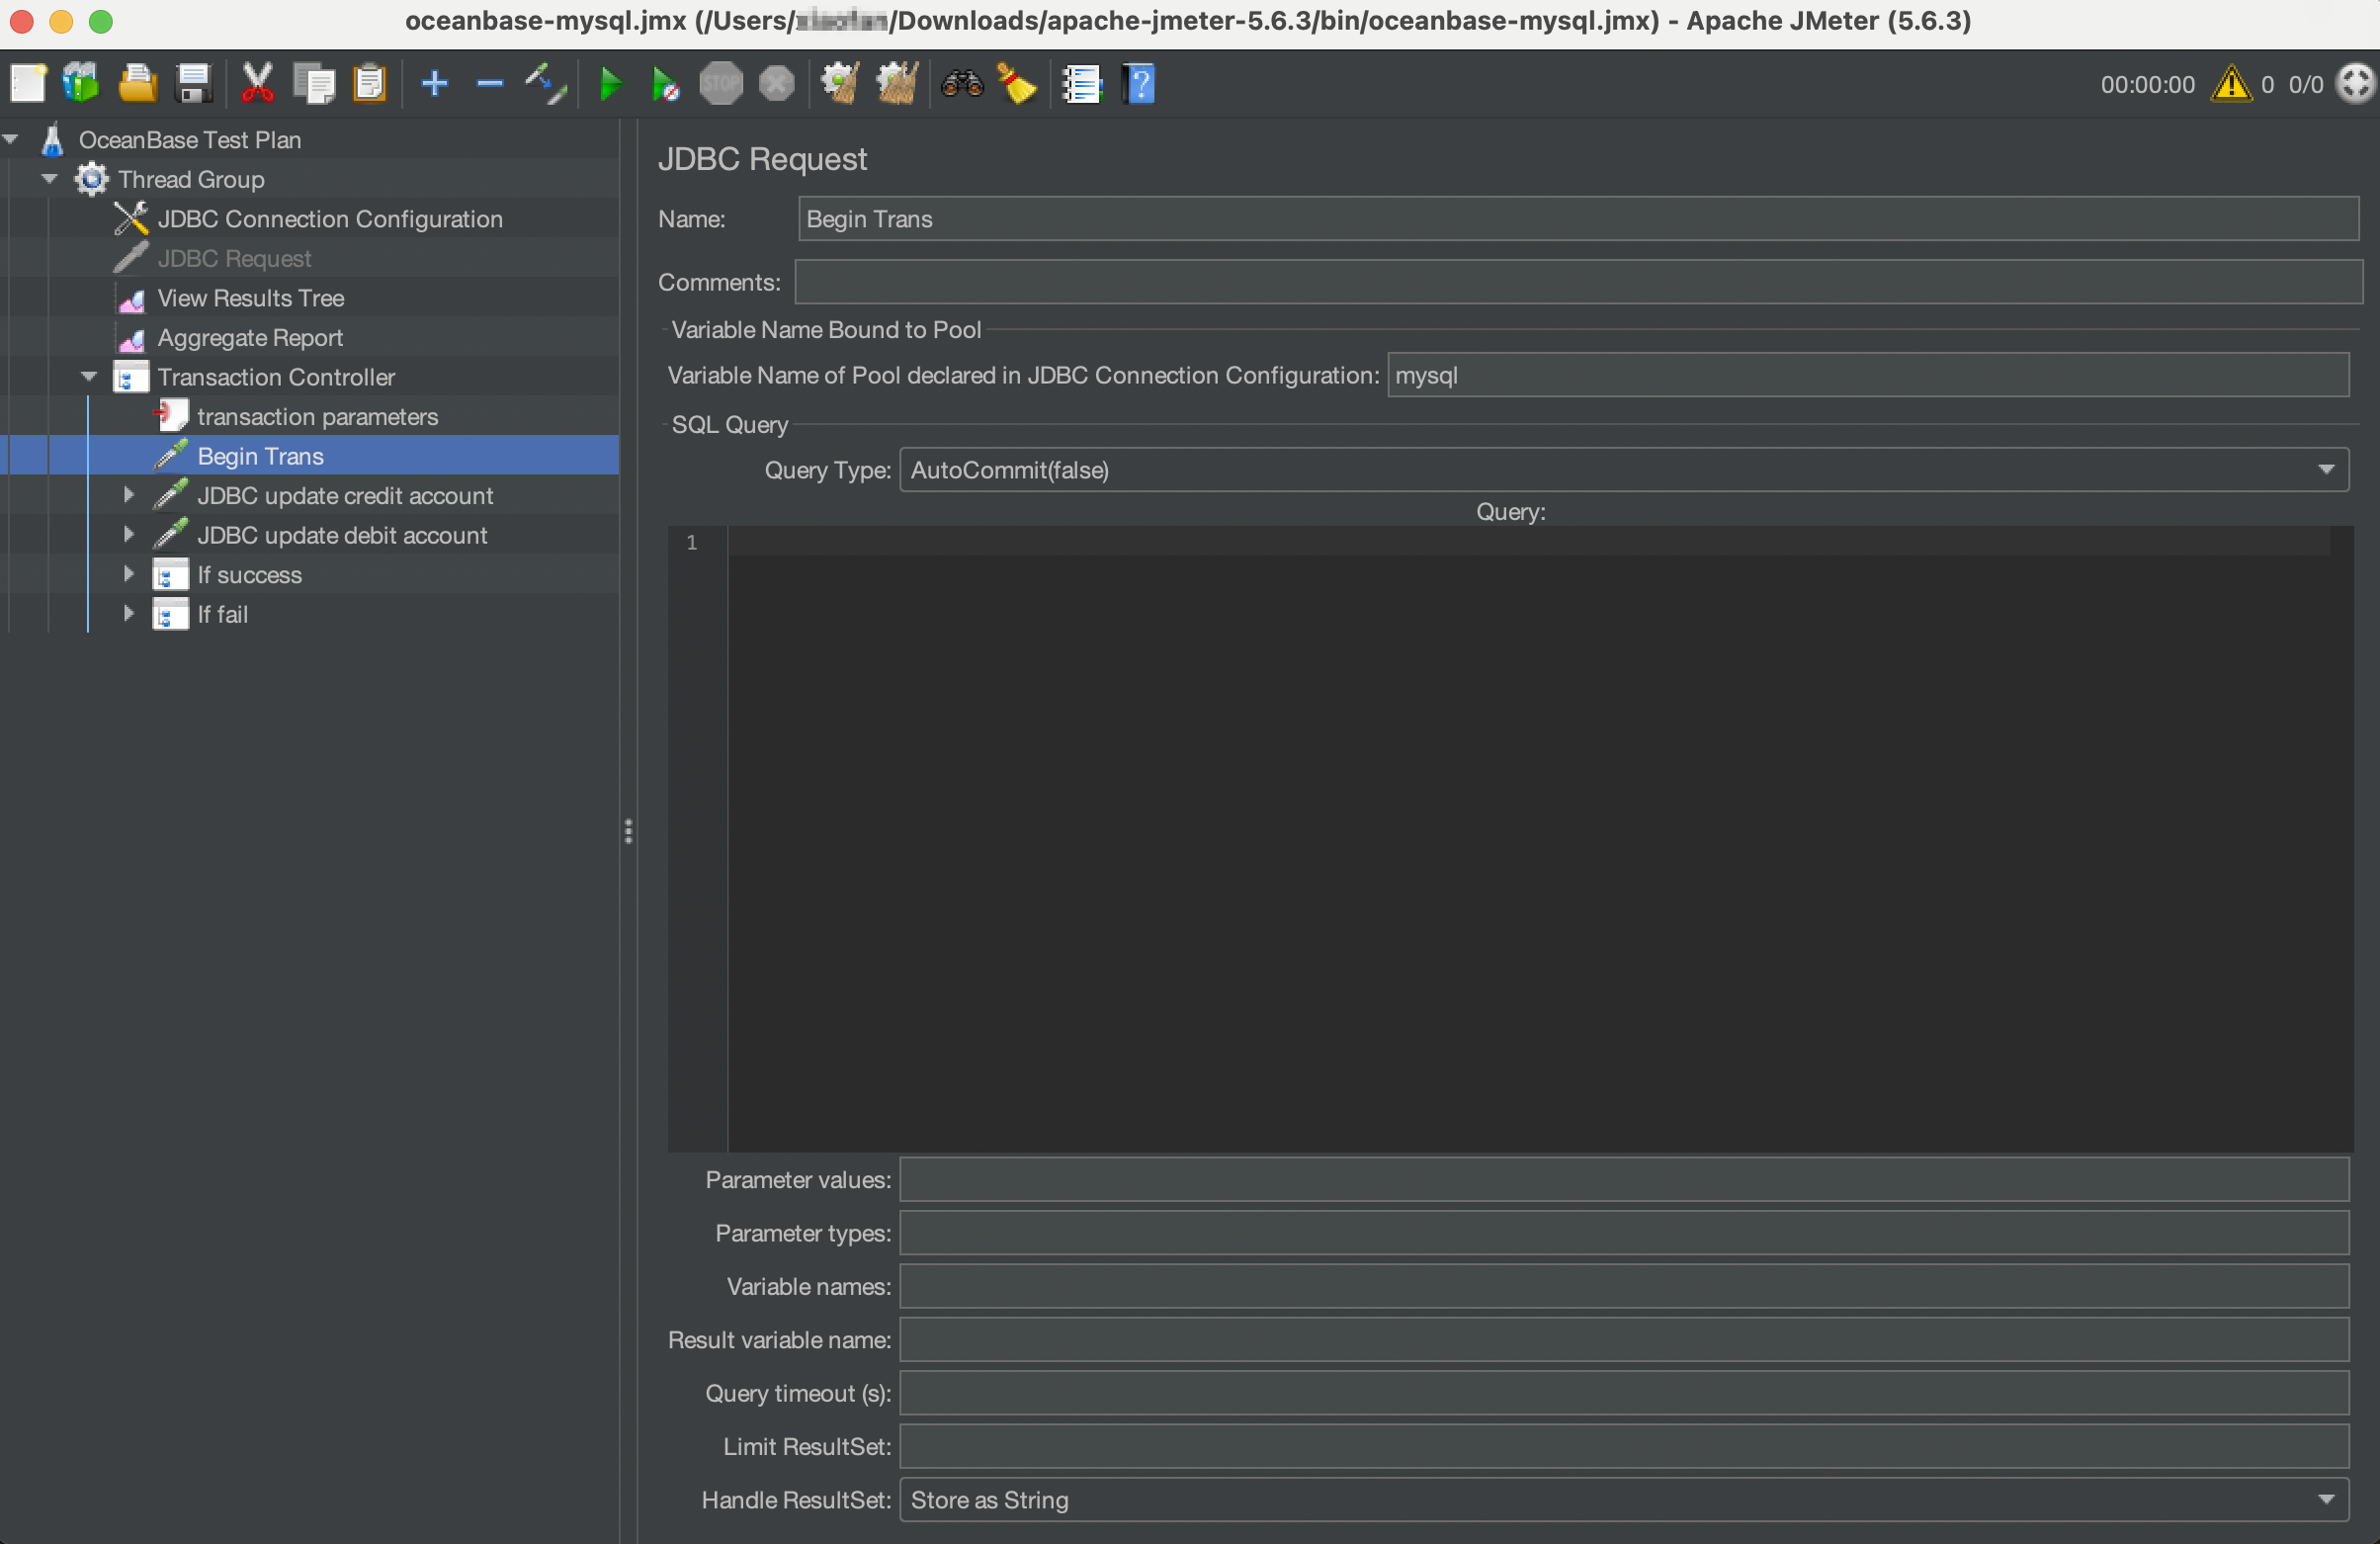Open the Help book icon
2380x1544 pixels.
click(1138, 84)
